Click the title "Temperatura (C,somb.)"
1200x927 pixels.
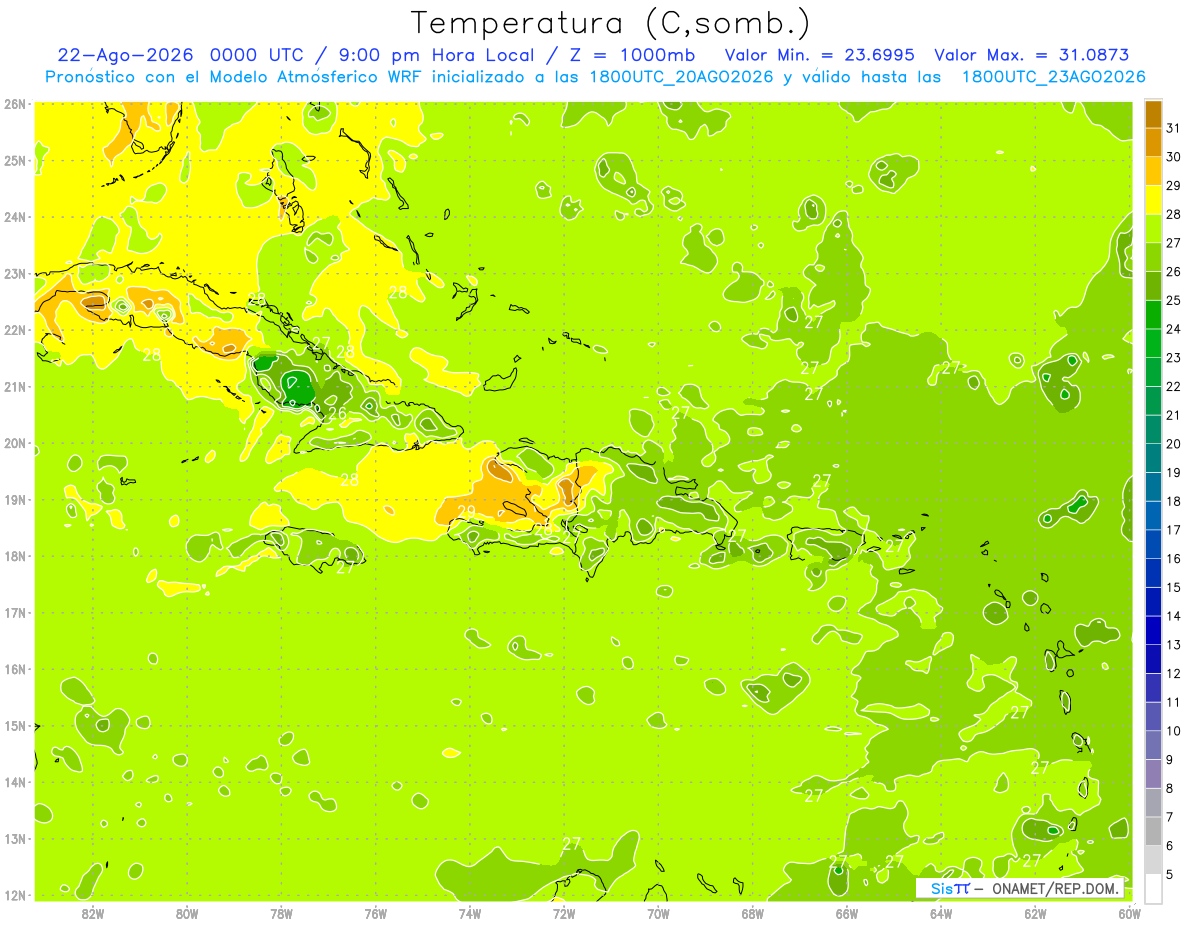(x=612, y=24)
